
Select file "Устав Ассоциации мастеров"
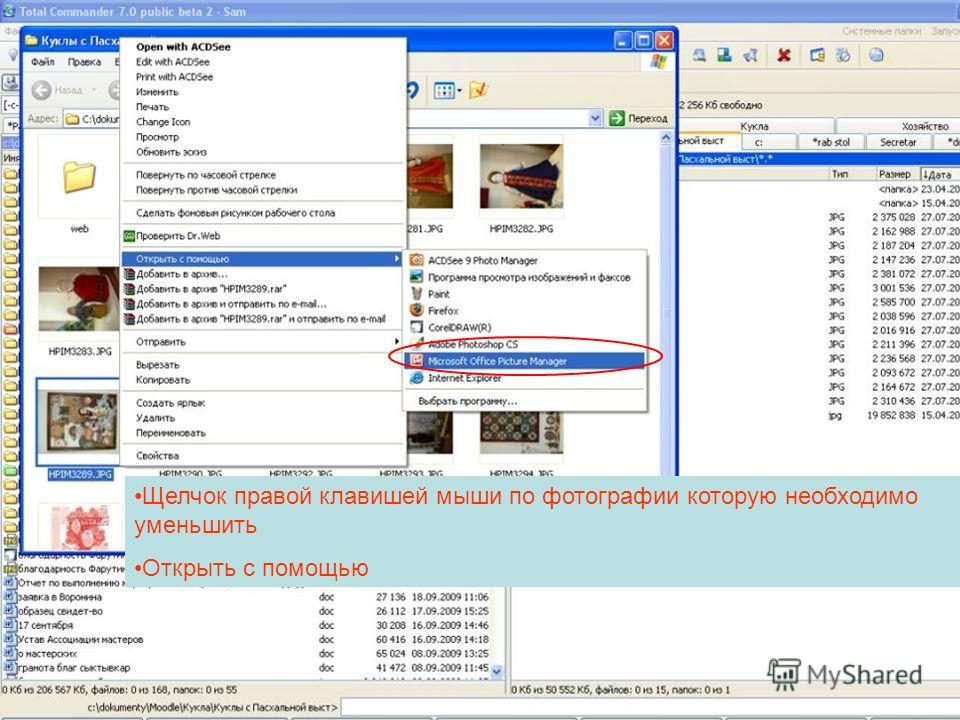tap(80, 639)
